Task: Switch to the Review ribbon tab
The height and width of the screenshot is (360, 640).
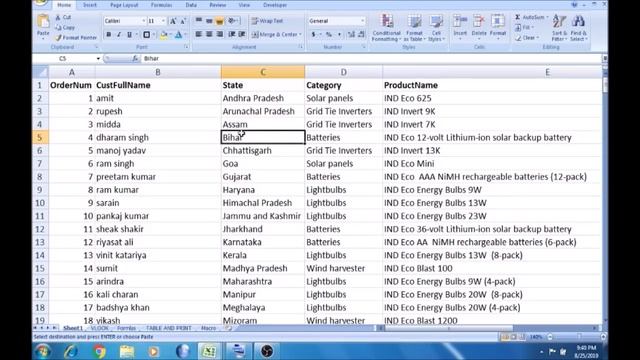Action: click(218, 5)
